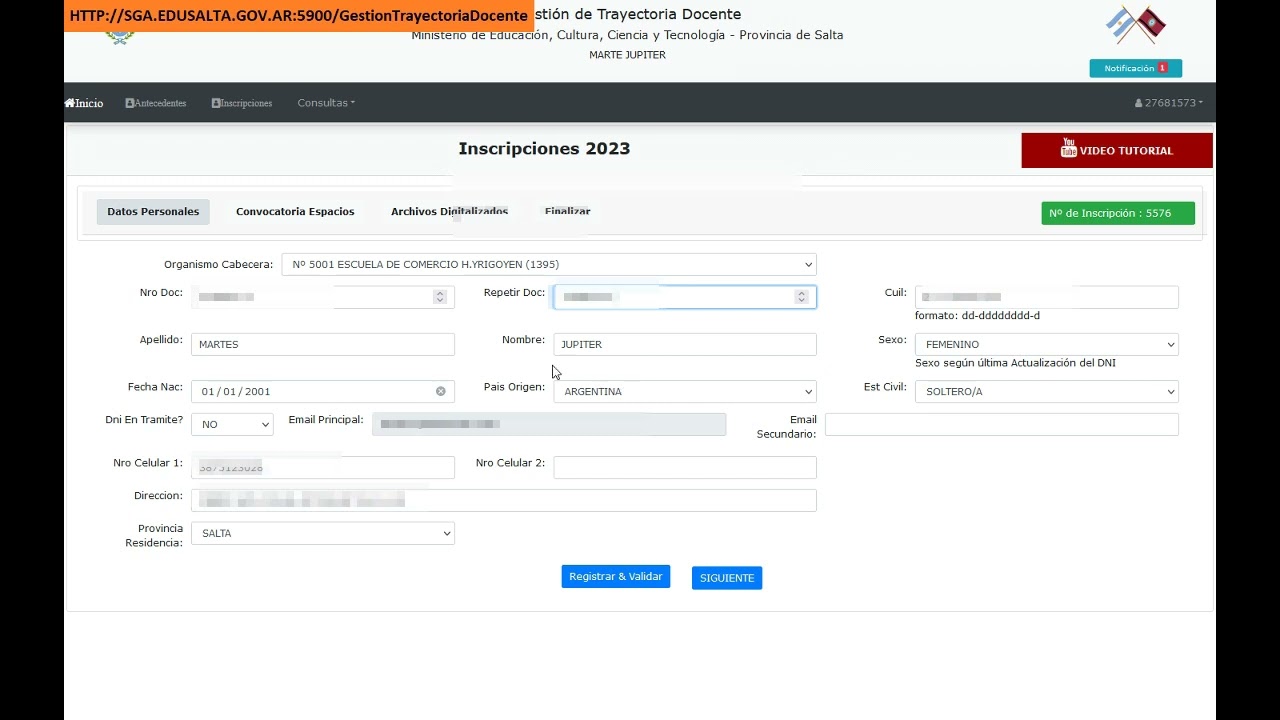Image resolution: width=1280 pixels, height=720 pixels.
Task: Click Antecedentes icon in navbar
Action: [x=130, y=103]
